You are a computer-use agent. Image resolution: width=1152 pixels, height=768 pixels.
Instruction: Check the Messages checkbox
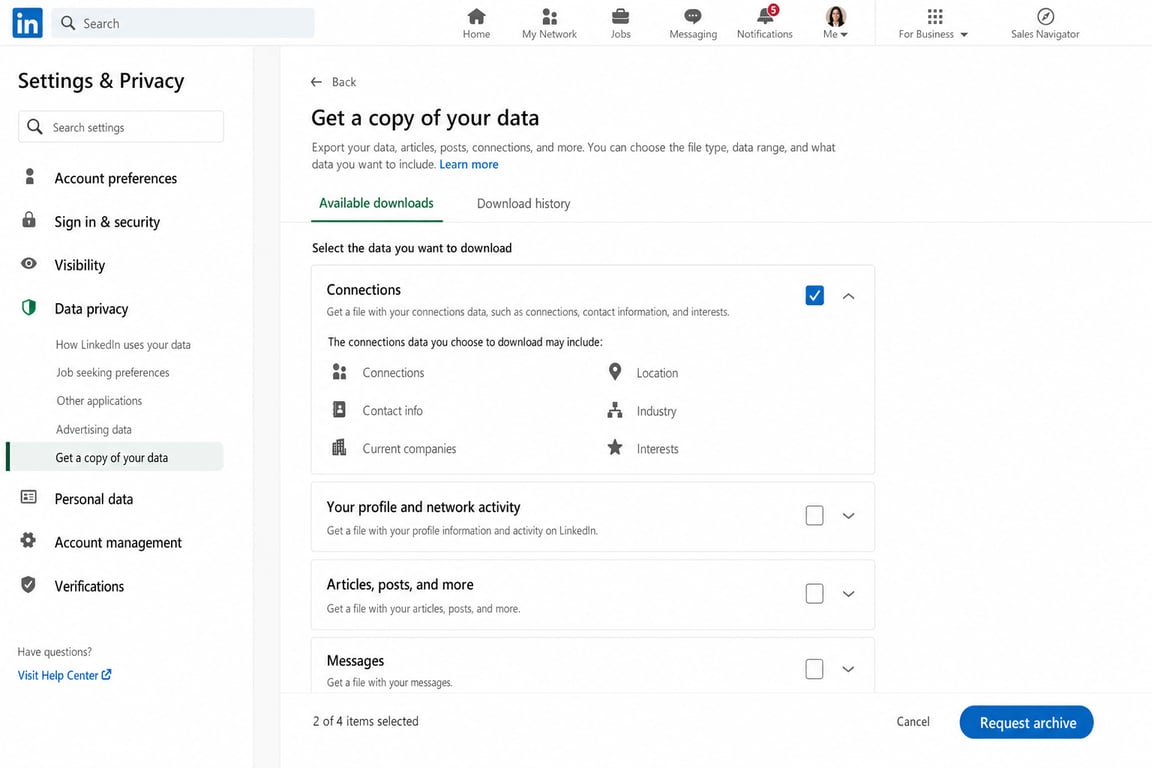click(x=814, y=669)
